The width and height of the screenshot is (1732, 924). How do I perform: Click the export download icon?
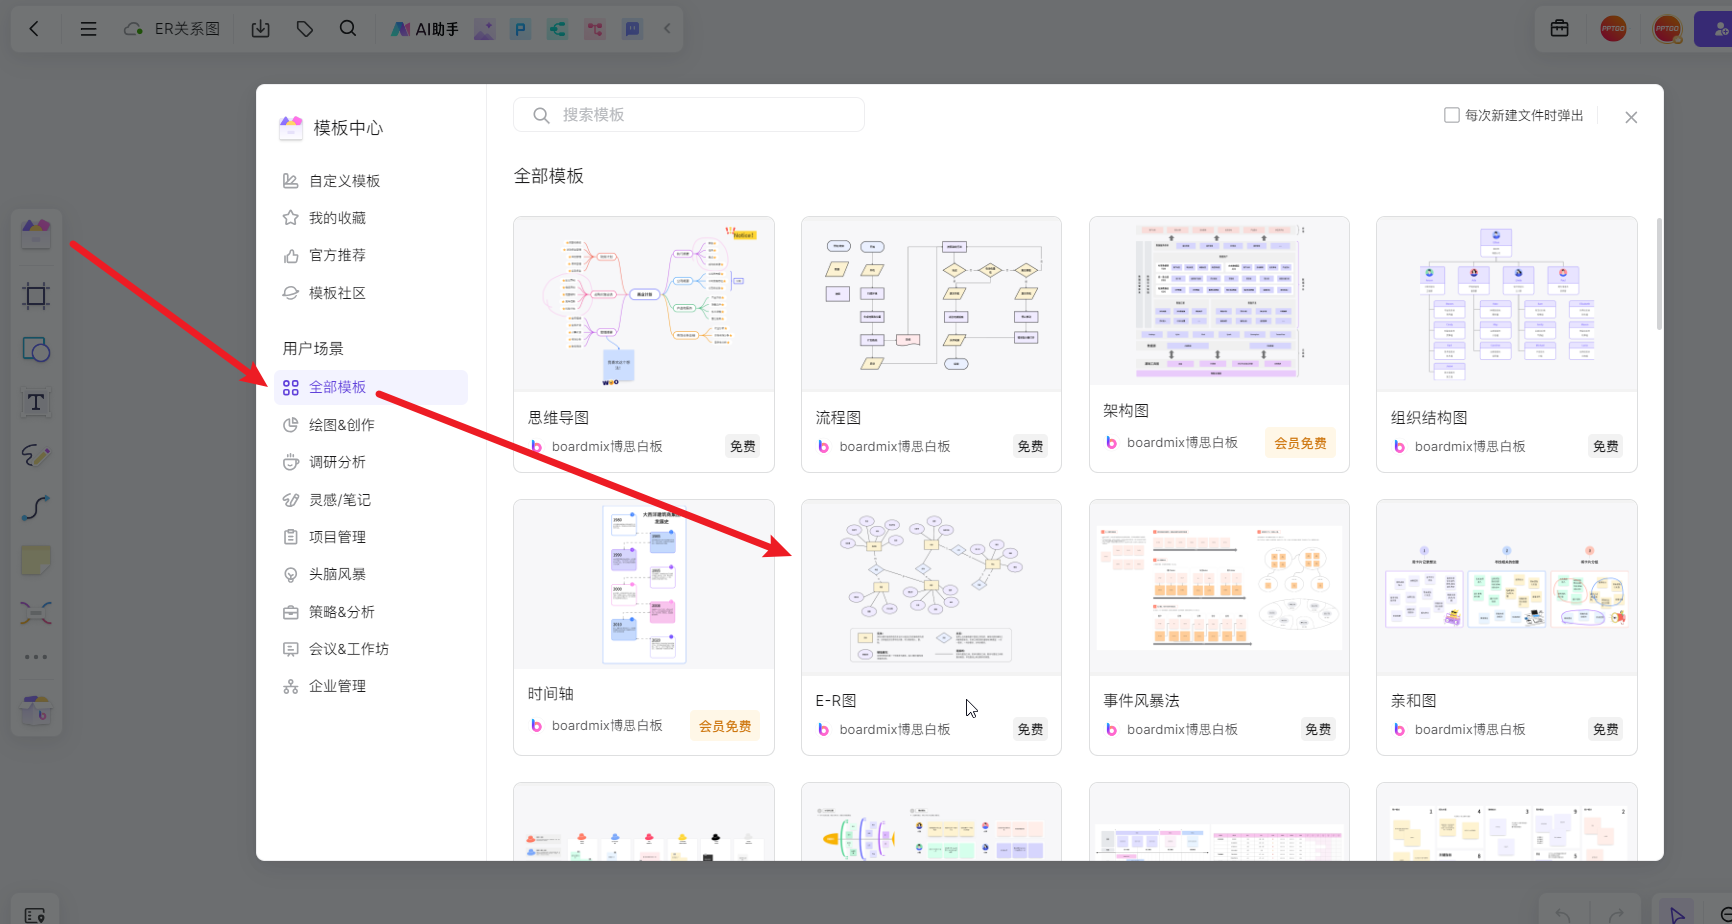tap(261, 29)
